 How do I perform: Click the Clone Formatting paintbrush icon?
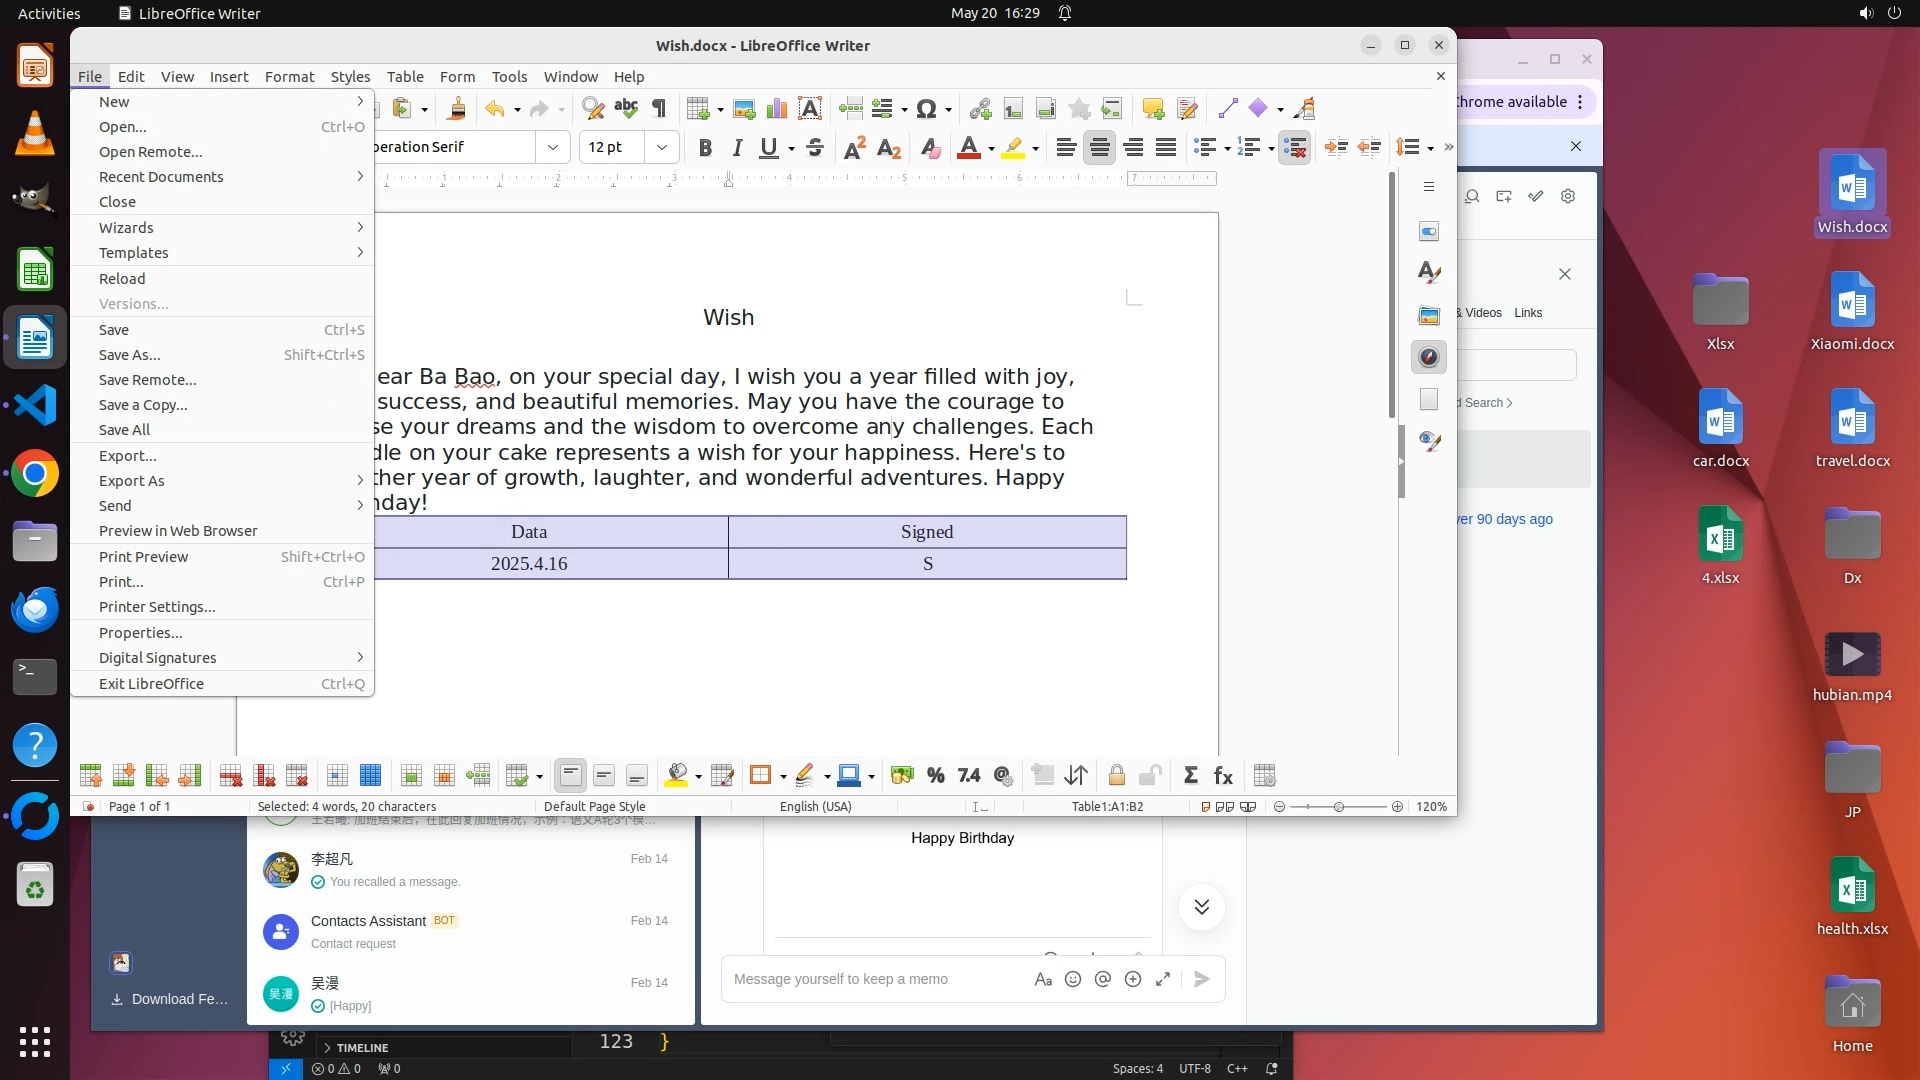tap(457, 109)
